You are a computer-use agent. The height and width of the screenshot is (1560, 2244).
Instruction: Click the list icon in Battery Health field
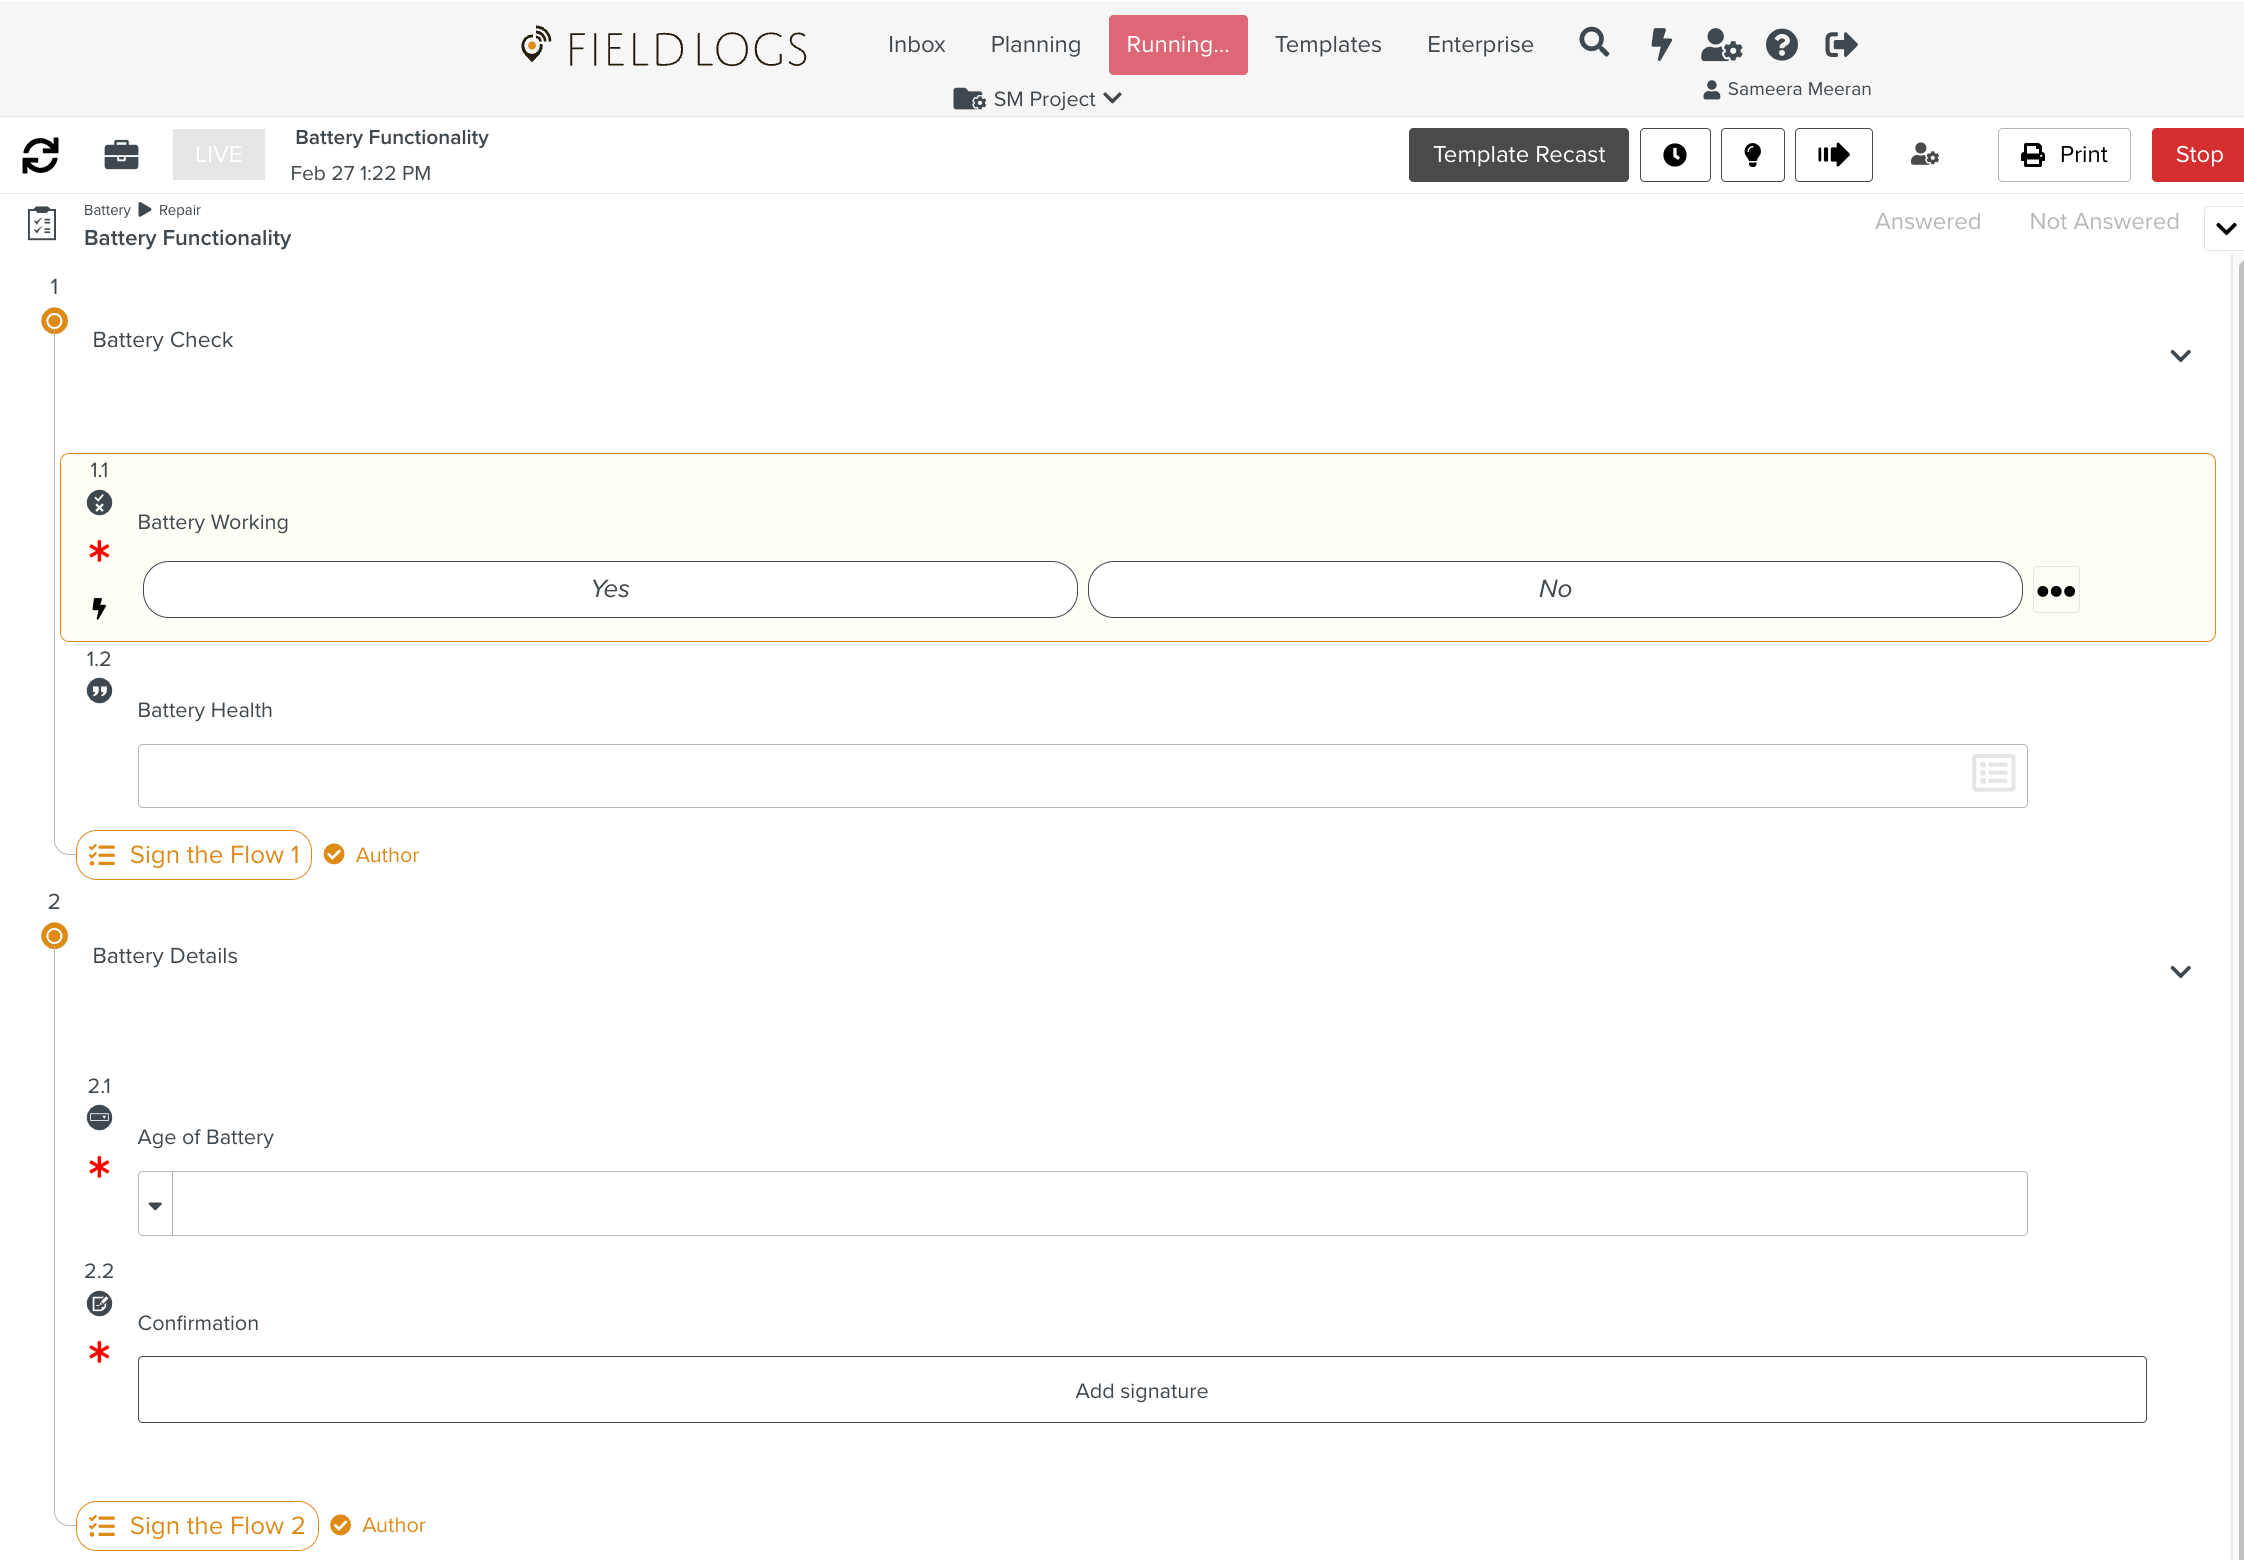1993,774
